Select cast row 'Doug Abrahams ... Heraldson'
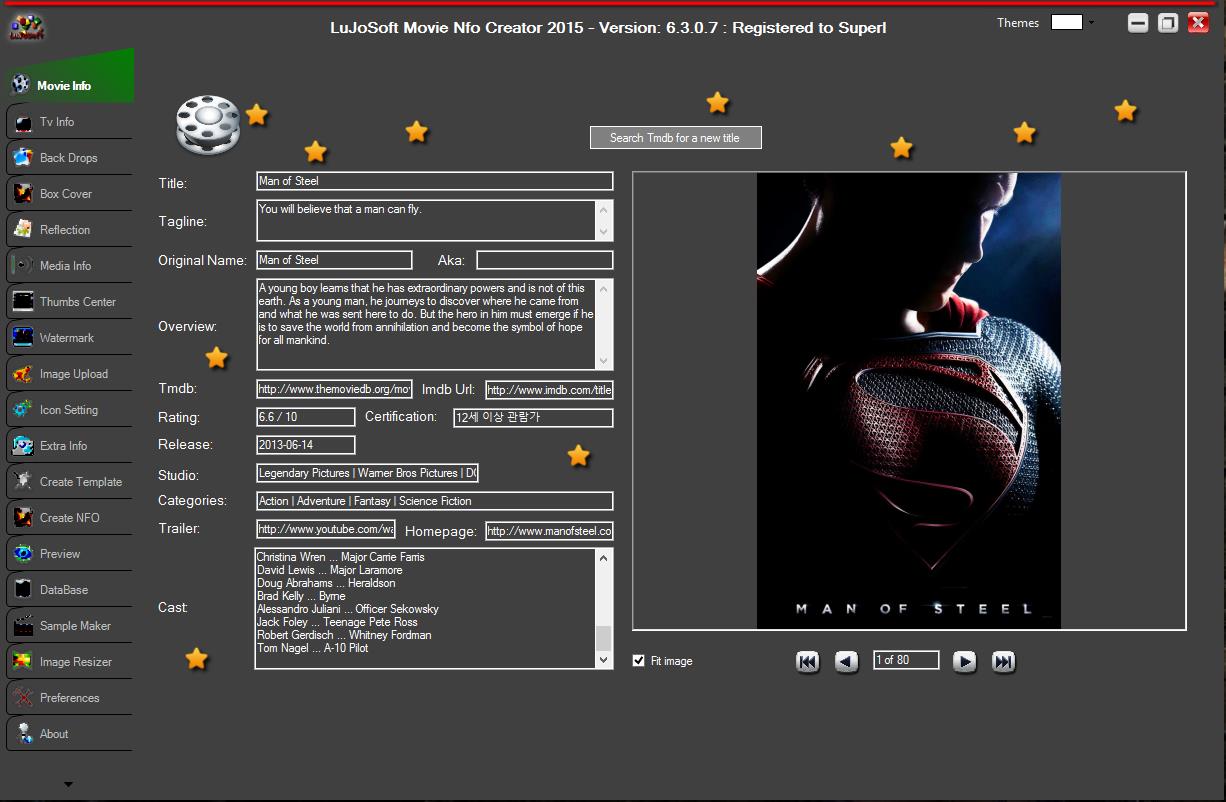Viewport: 1226px width, 802px height. click(x=326, y=583)
